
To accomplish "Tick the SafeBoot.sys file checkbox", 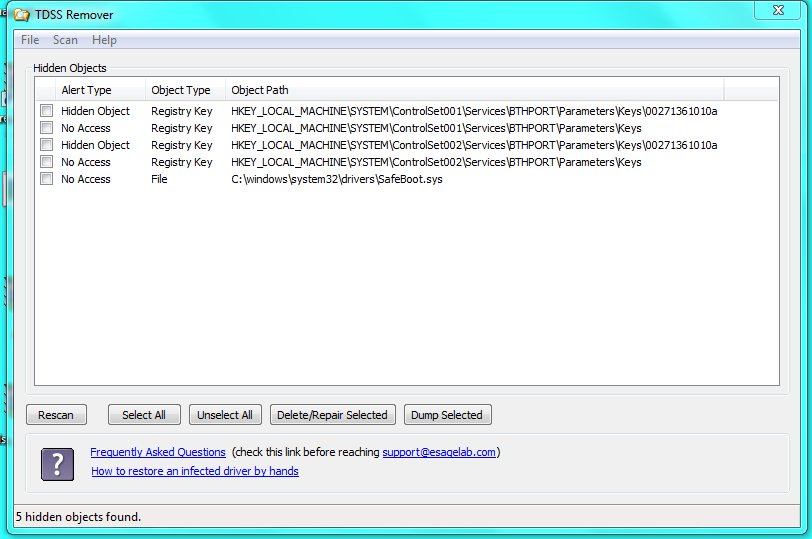I will [x=46, y=179].
